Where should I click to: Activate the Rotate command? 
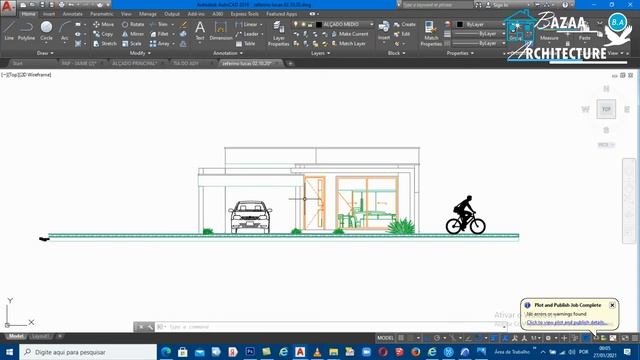pyautogui.click(x=133, y=24)
